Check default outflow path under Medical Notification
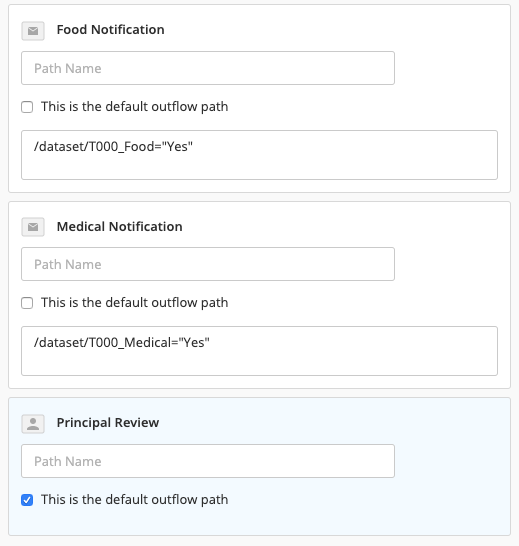 [27, 303]
